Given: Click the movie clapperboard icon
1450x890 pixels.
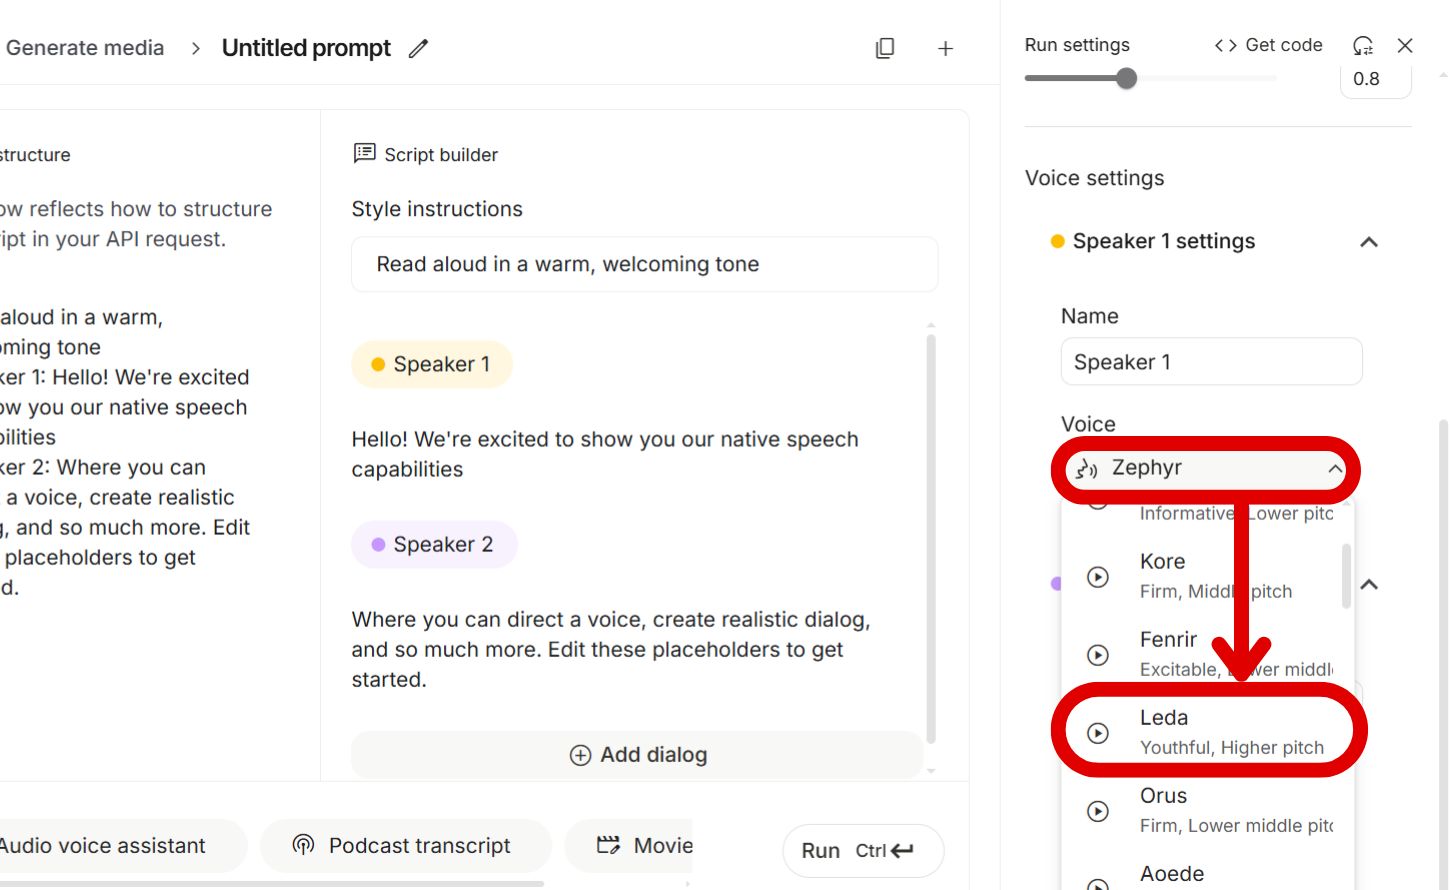Looking at the screenshot, I should 609,845.
